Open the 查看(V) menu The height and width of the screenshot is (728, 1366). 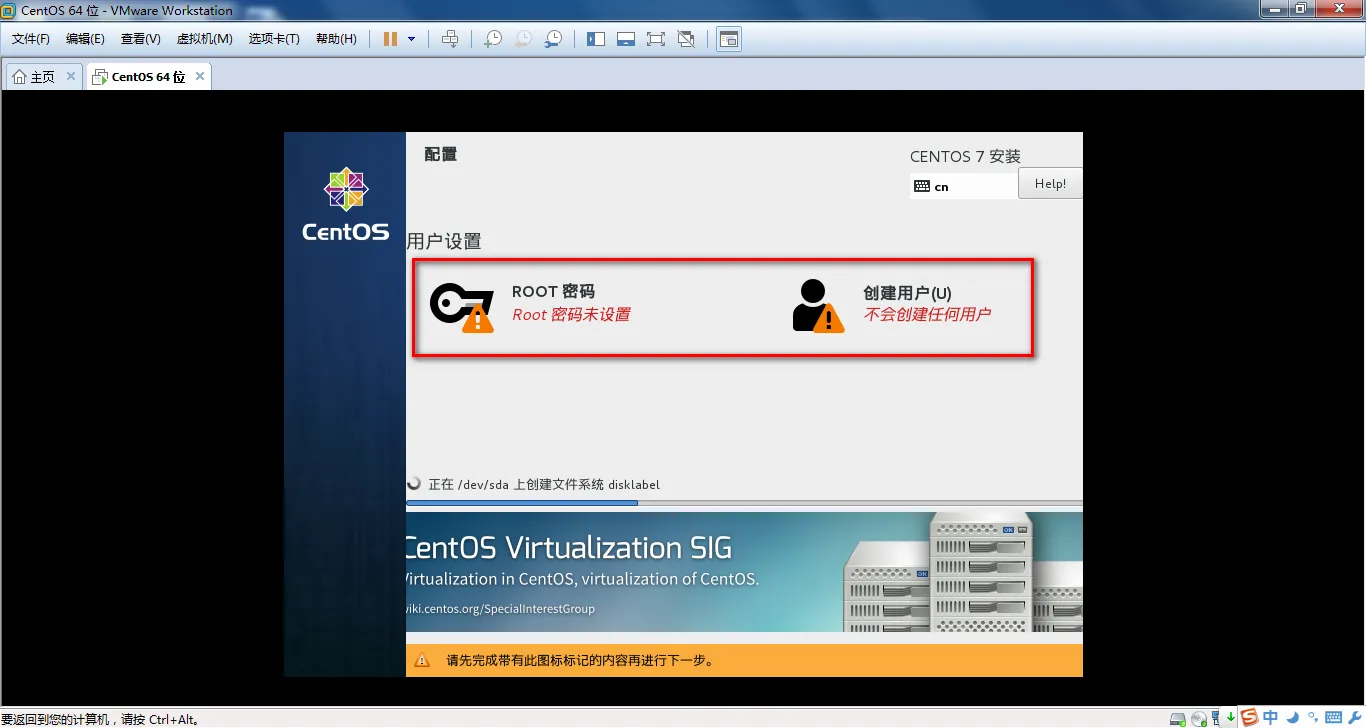[x=140, y=39]
